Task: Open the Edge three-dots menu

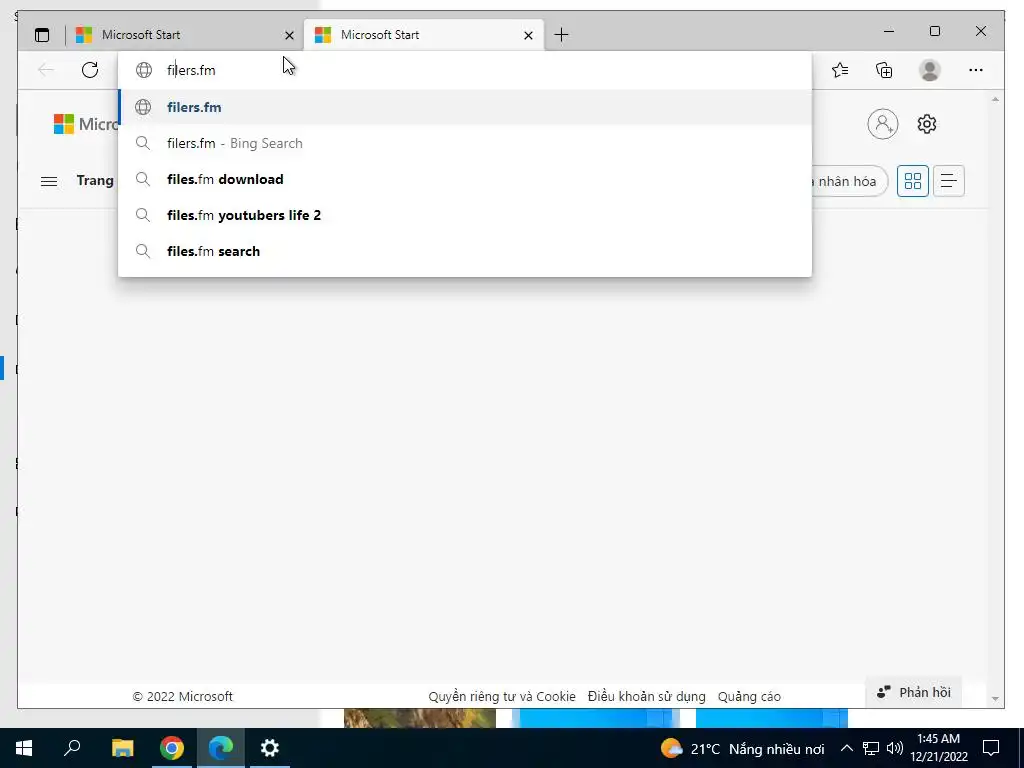Action: pos(976,70)
